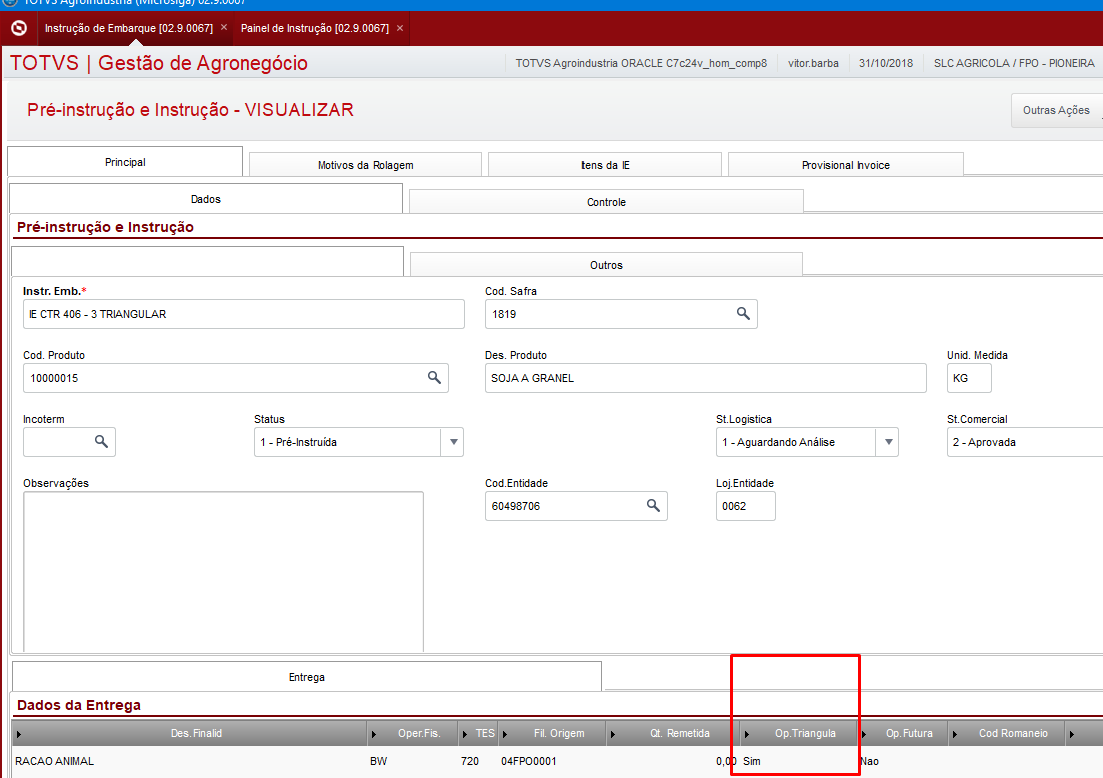This screenshot has height=778, width=1103.
Task: Click the vitor.barba user label
Action: point(813,63)
